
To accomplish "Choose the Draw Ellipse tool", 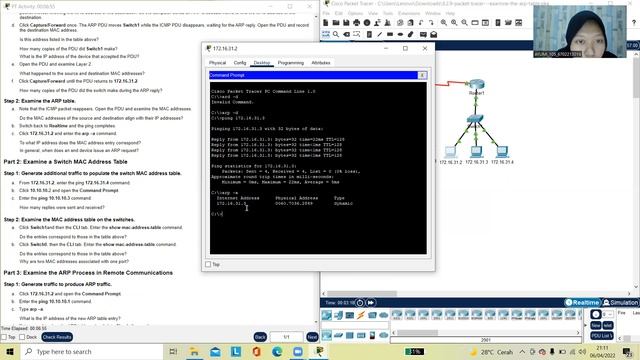I will 400,35.
